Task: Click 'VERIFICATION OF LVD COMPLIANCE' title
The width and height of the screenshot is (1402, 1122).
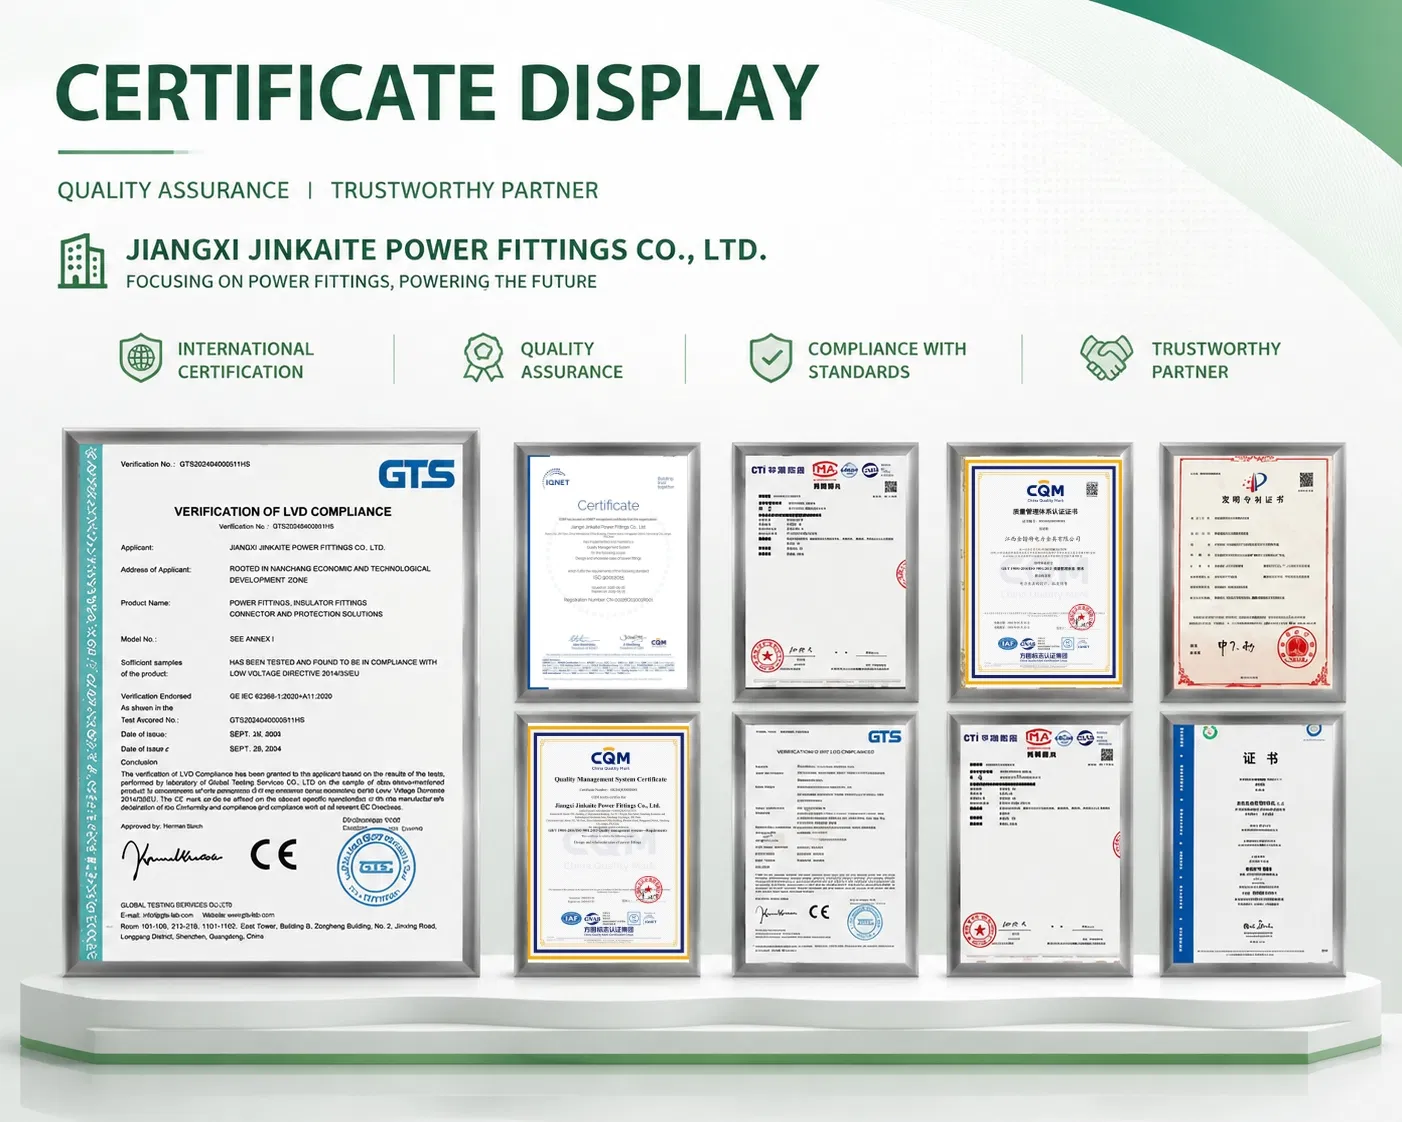Action: (x=283, y=511)
